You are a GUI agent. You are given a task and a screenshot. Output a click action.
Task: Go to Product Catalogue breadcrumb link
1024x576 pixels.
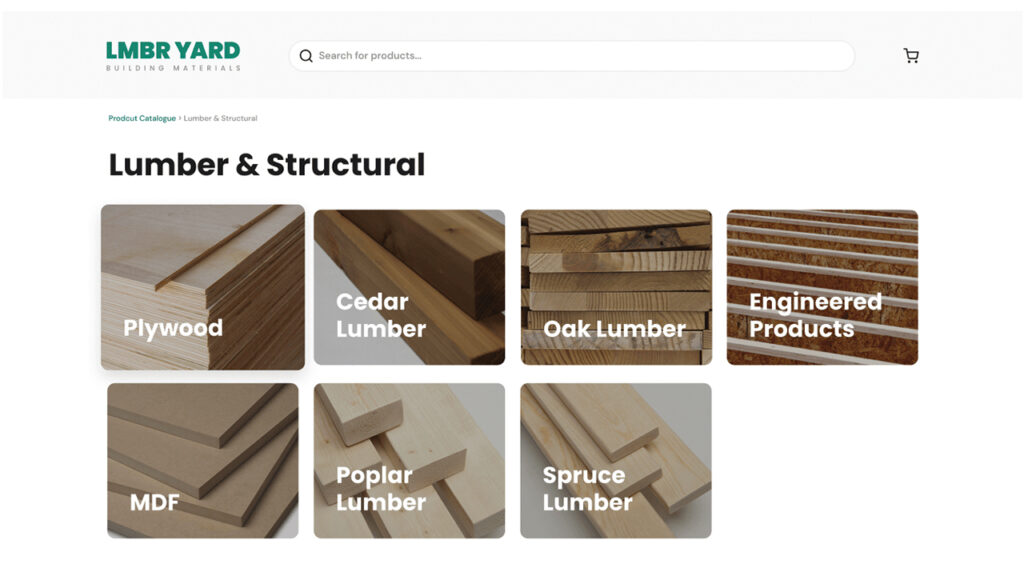[142, 118]
